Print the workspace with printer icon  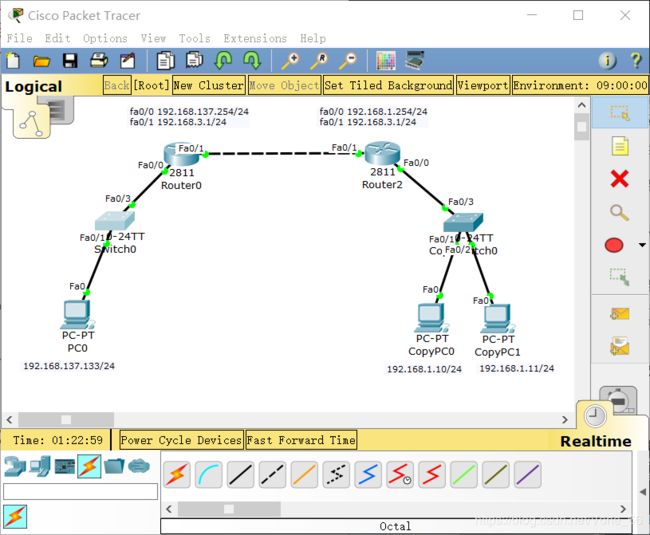[99, 61]
